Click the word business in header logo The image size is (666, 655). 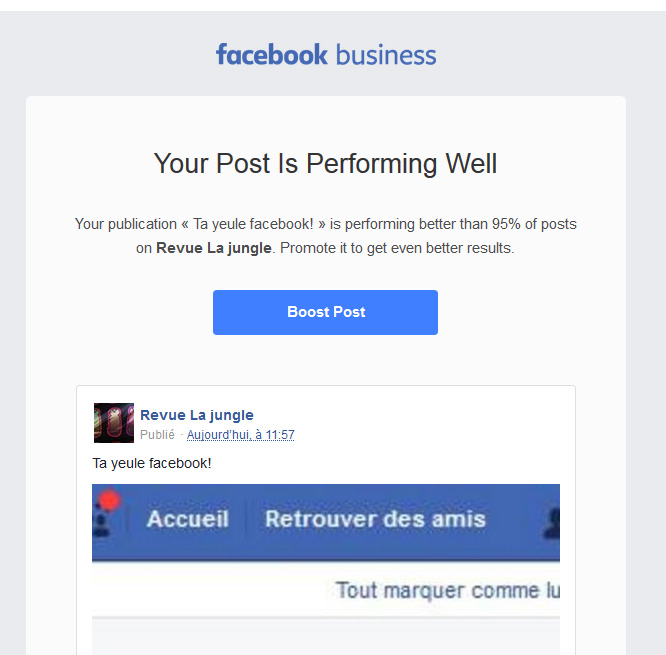click(x=386, y=54)
